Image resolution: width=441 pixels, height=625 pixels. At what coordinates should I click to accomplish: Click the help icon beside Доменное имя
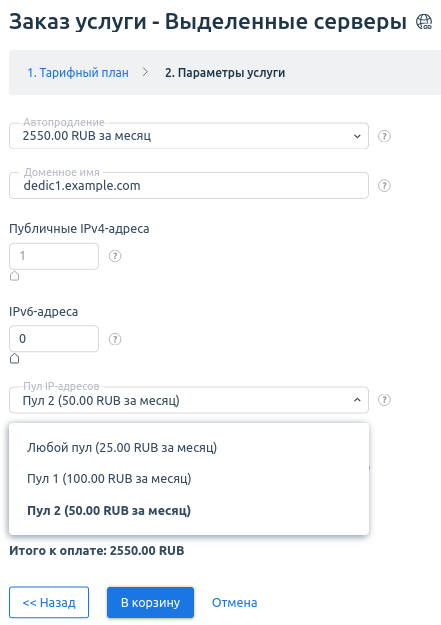point(384,186)
